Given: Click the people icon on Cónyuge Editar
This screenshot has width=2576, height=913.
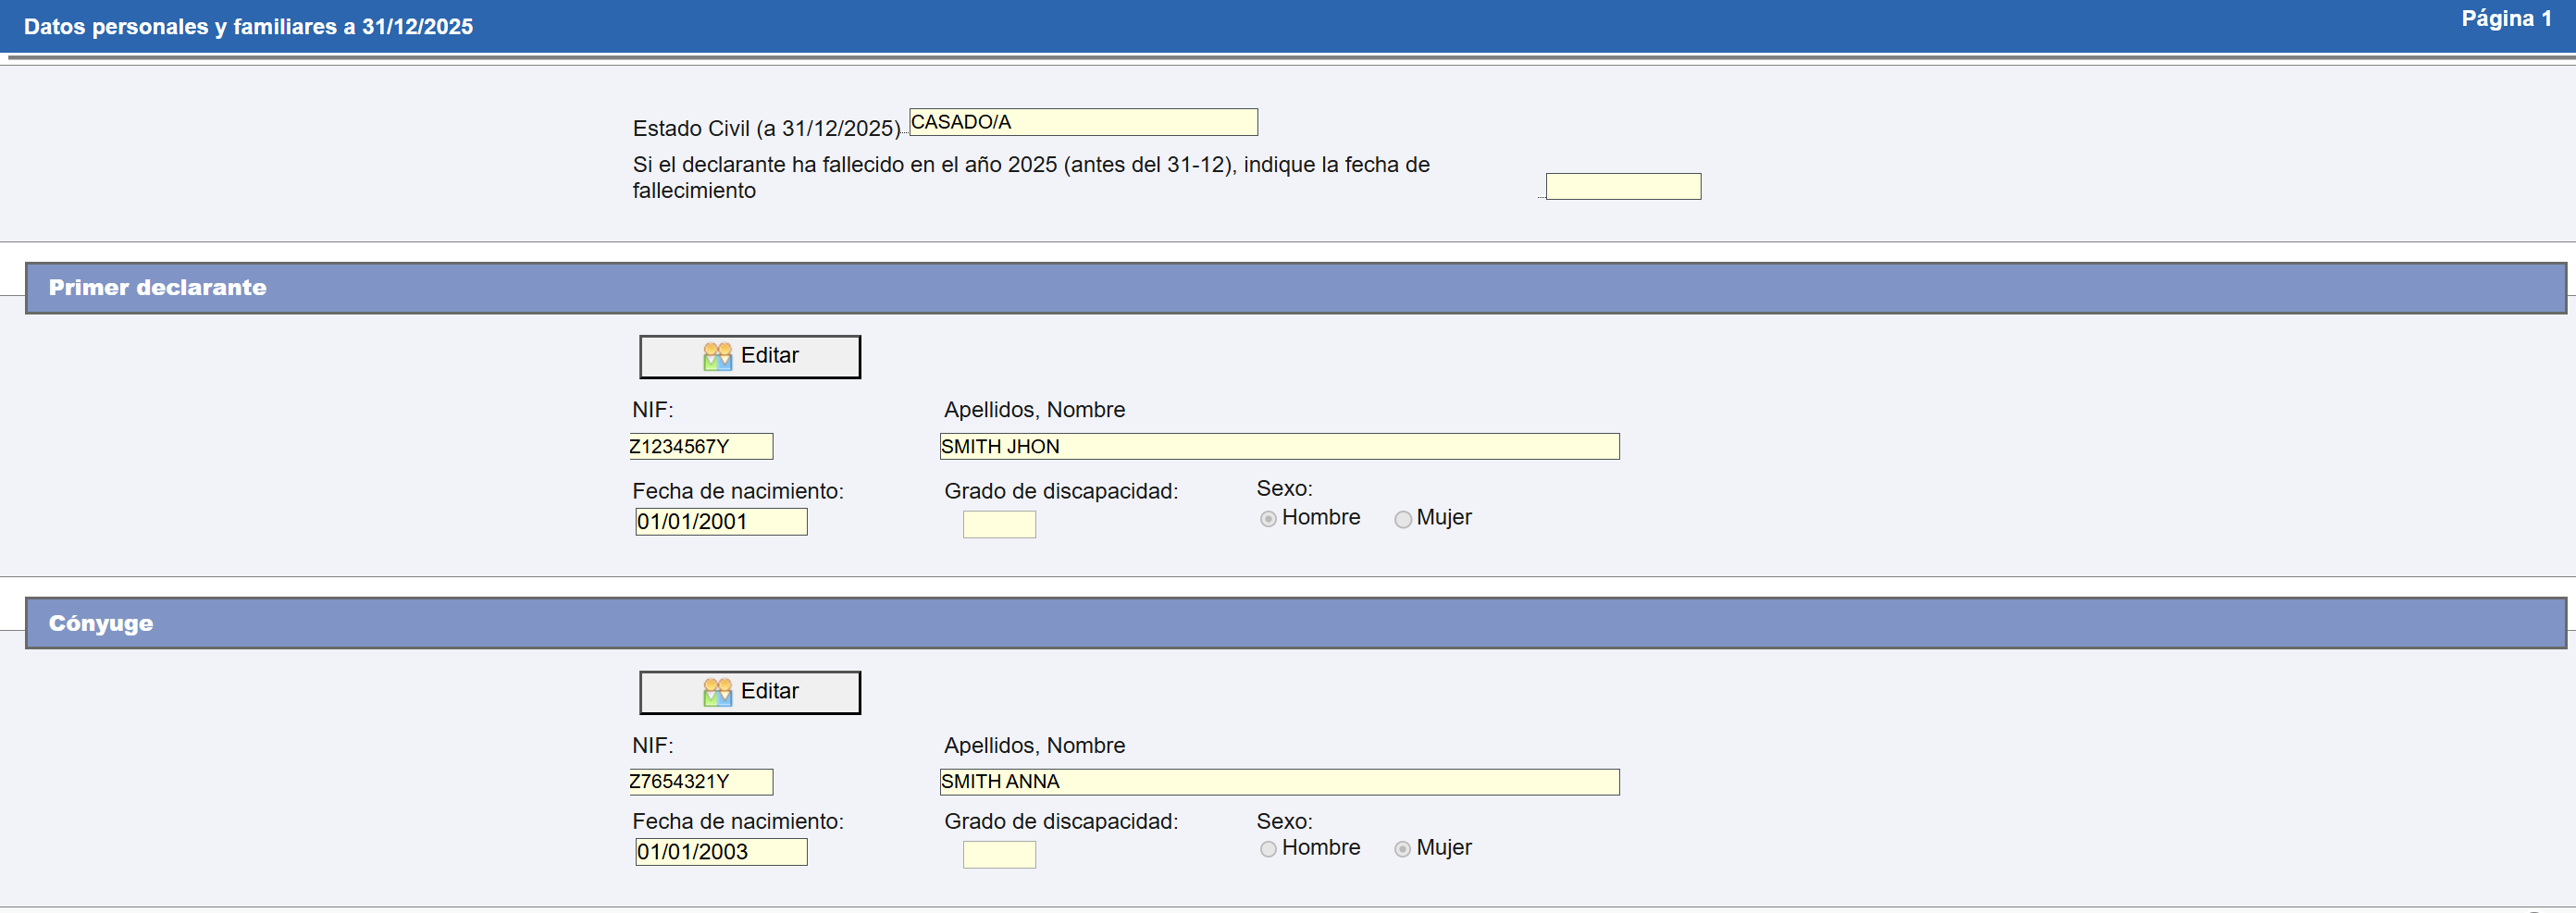Looking at the screenshot, I should click(717, 692).
